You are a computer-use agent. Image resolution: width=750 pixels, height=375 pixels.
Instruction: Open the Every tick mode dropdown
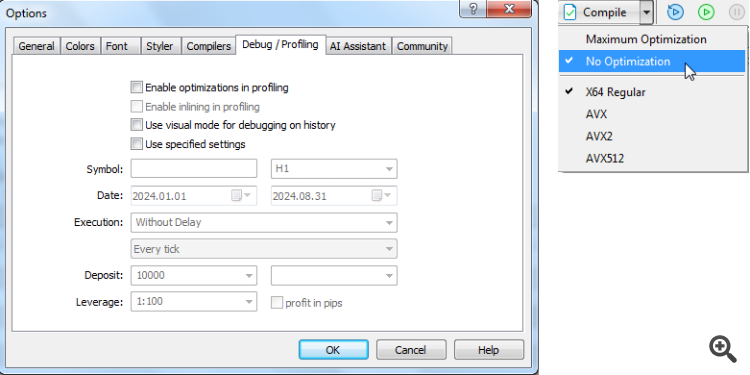tap(264, 249)
